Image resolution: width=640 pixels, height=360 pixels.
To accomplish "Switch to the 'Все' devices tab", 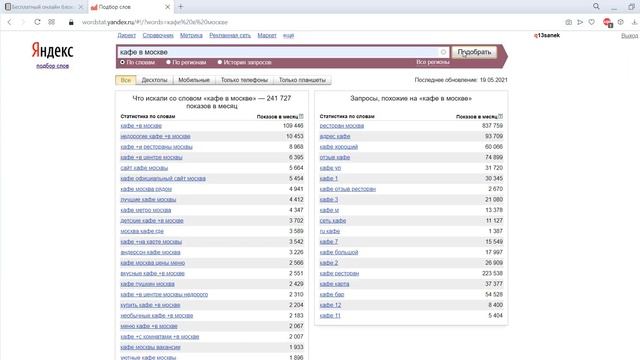I will click(126, 80).
